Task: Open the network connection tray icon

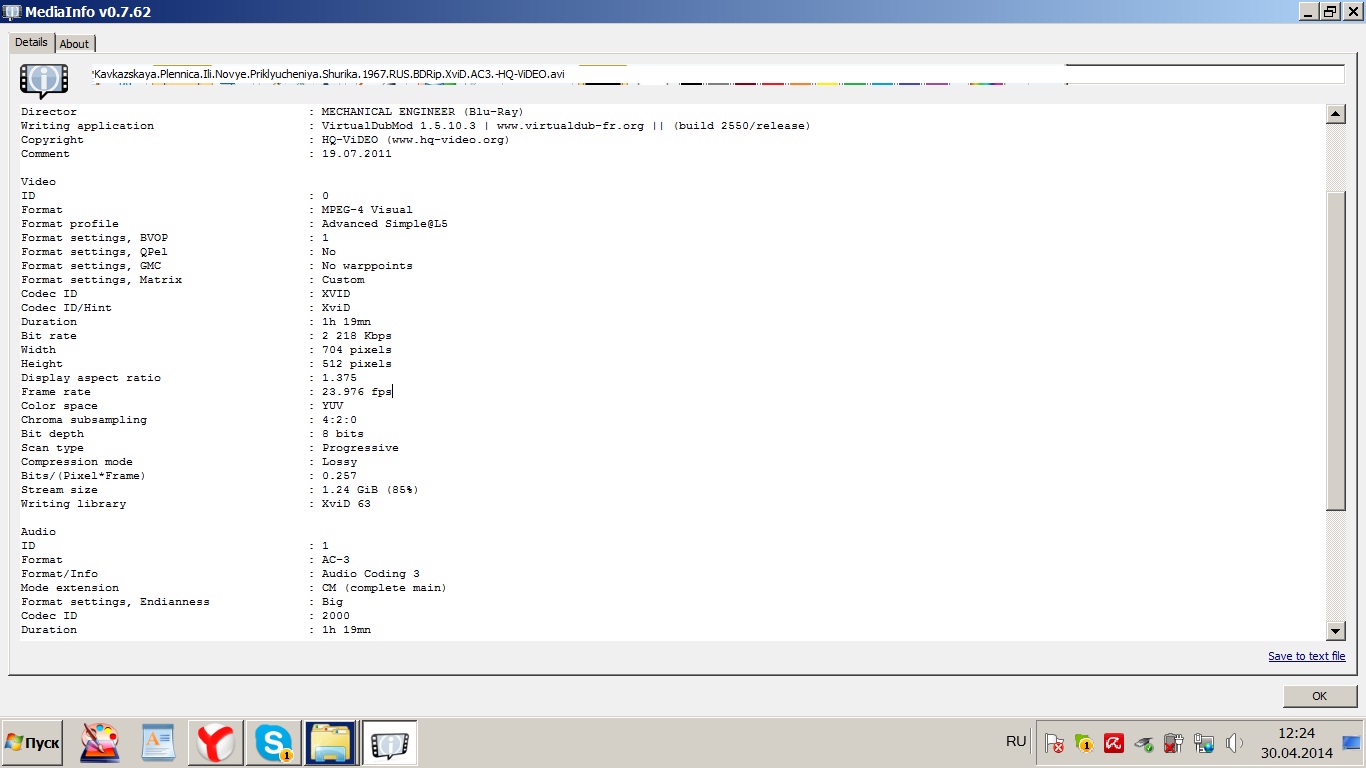Action: (1204, 743)
